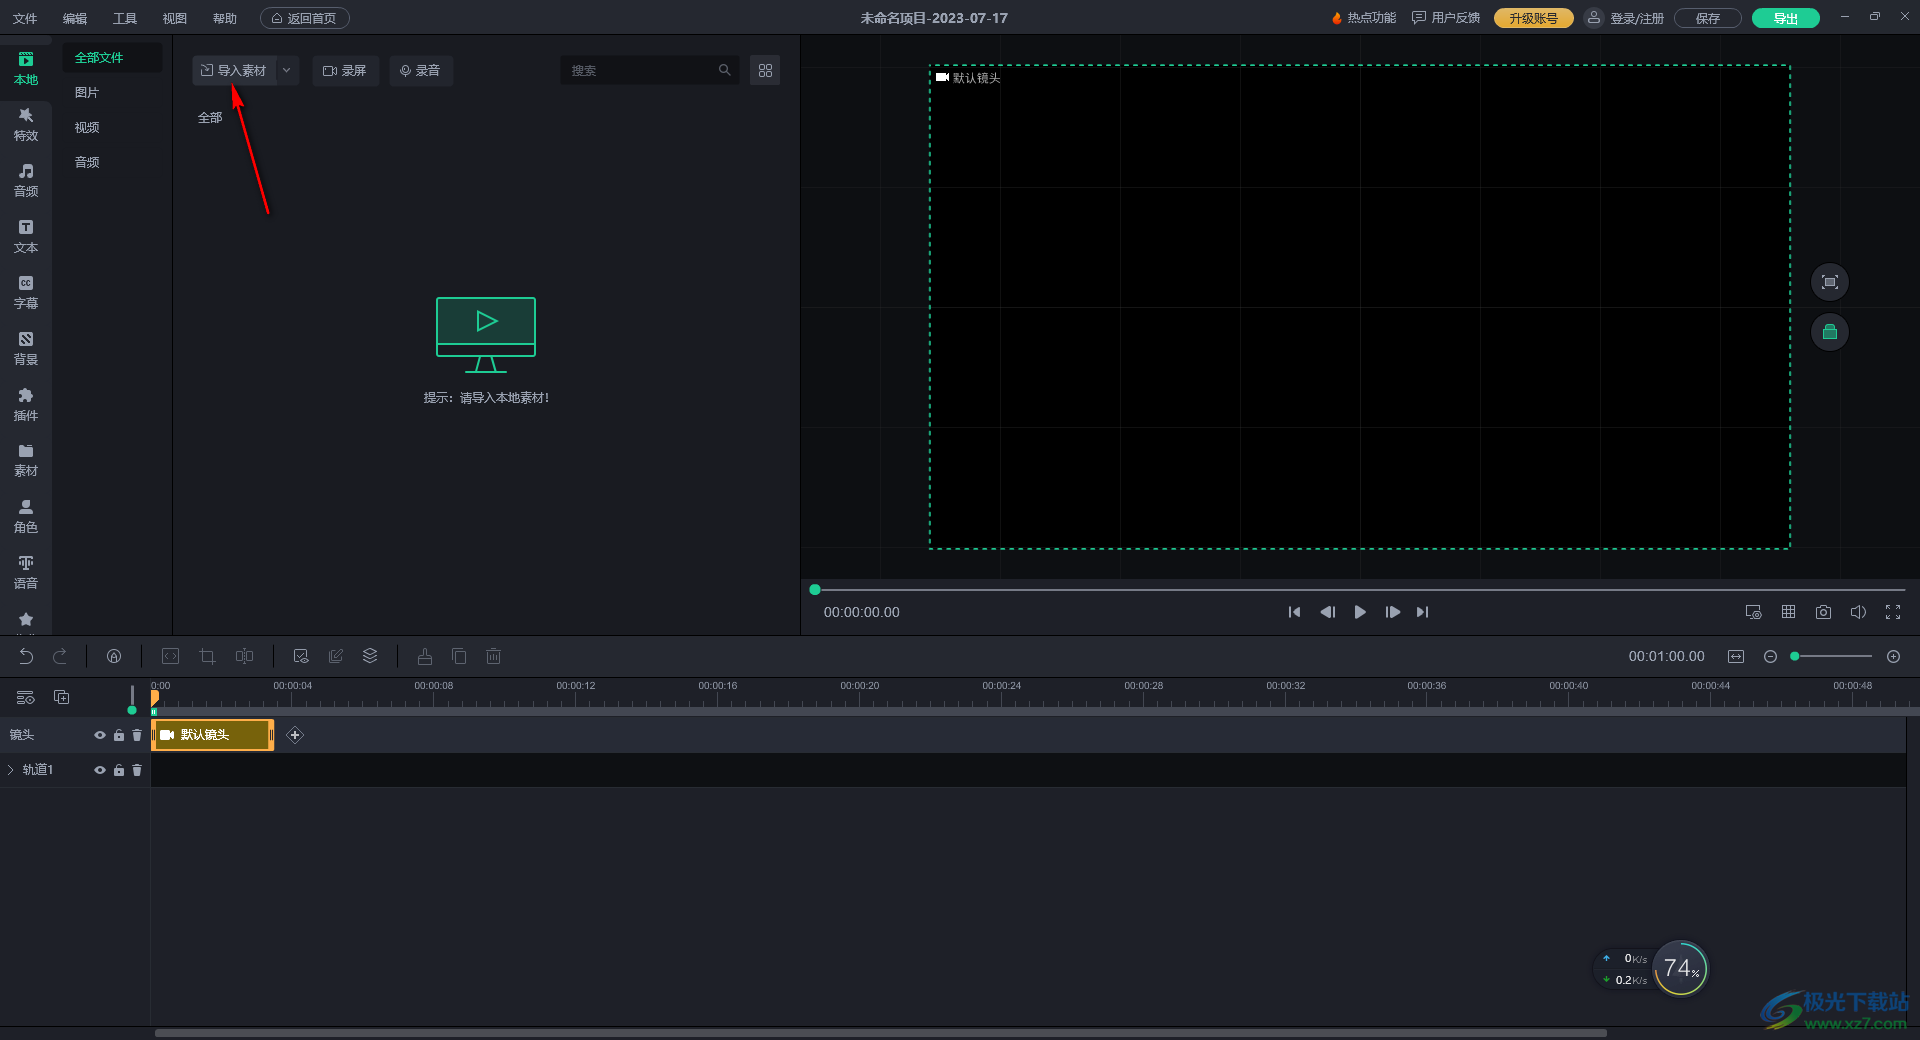Image resolution: width=1920 pixels, height=1040 pixels.
Task: Toggle visibility eye of 轨道1 track
Action: click(x=100, y=770)
